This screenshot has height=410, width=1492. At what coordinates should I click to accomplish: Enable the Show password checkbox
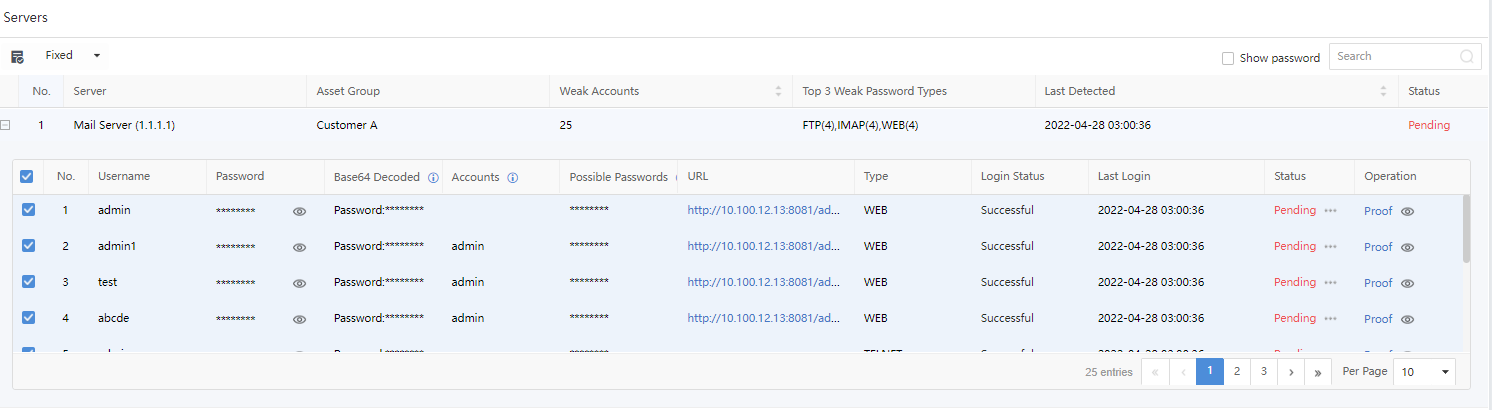click(1228, 58)
